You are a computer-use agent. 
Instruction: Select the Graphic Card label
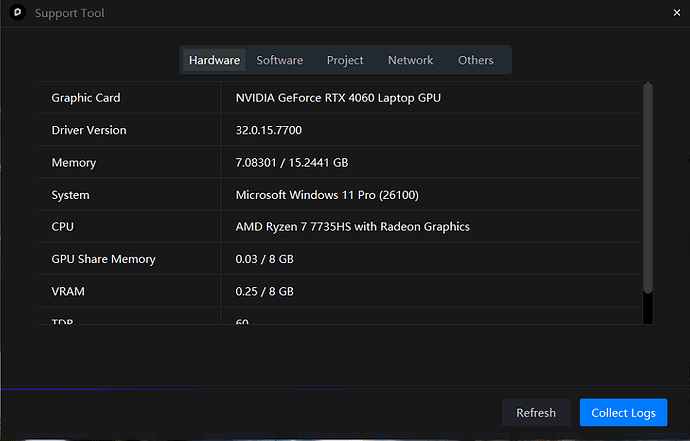click(x=86, y=98)
